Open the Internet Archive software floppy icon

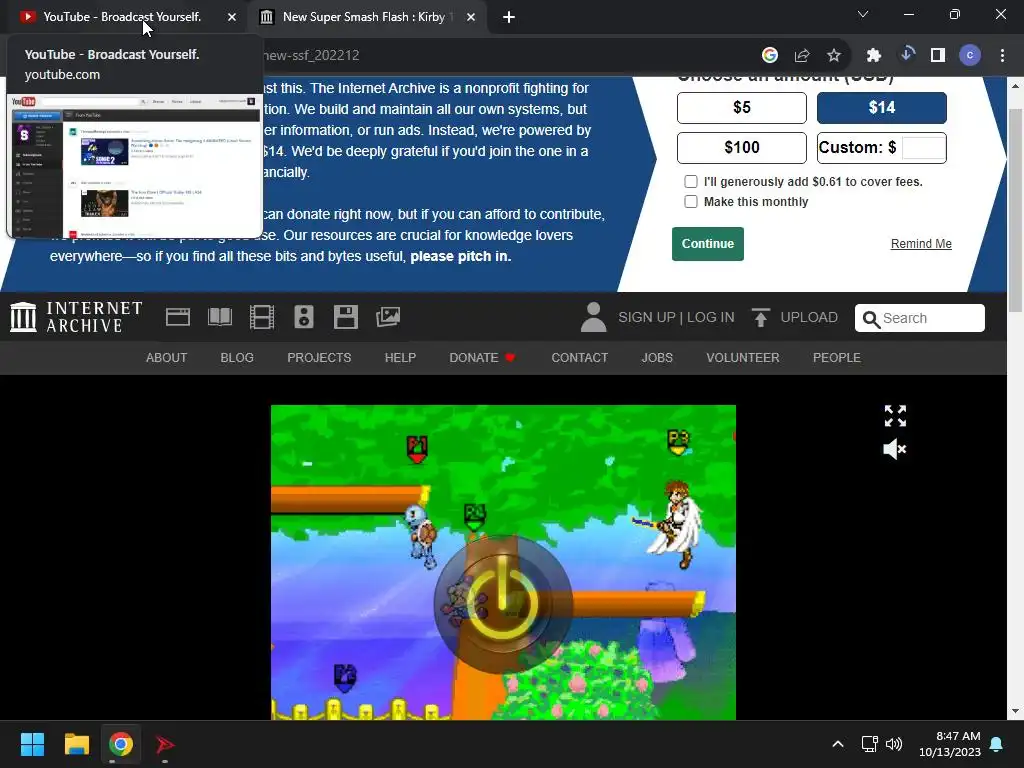[x=345, y=317]
